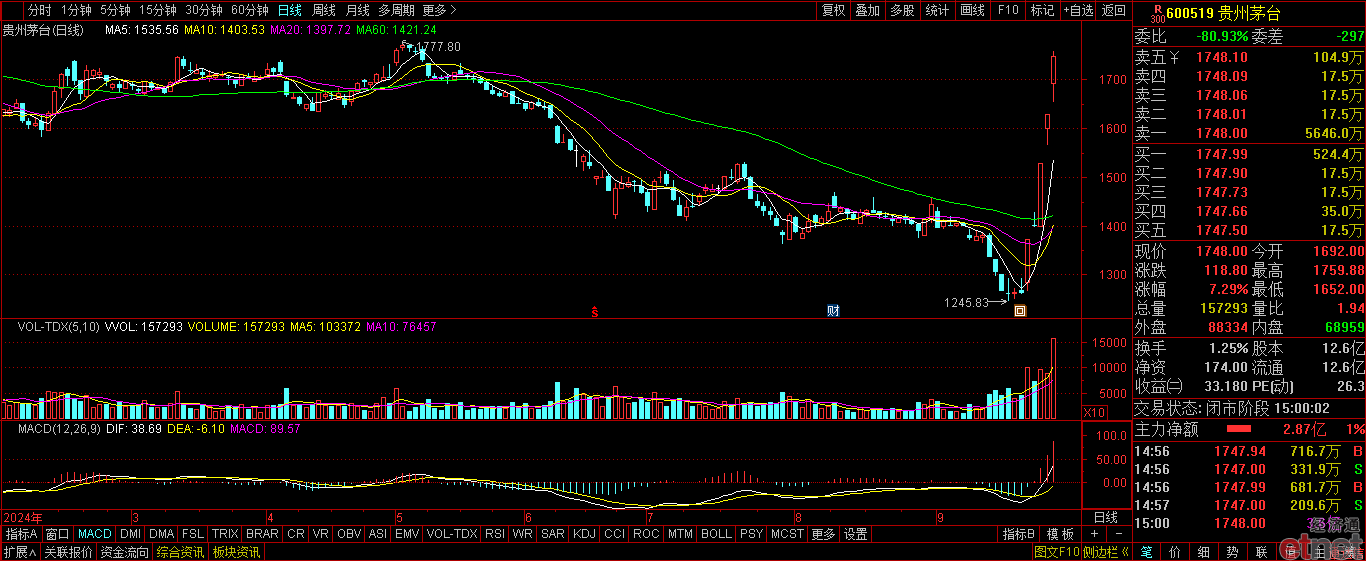
Task: Select the RSI indicator tab
Action: coord(494,534)
